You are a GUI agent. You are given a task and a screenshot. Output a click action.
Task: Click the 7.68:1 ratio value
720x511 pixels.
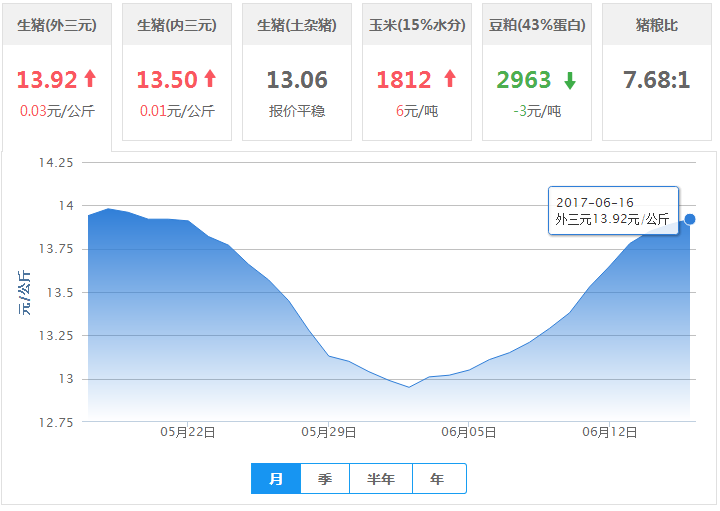pos(657,80)
